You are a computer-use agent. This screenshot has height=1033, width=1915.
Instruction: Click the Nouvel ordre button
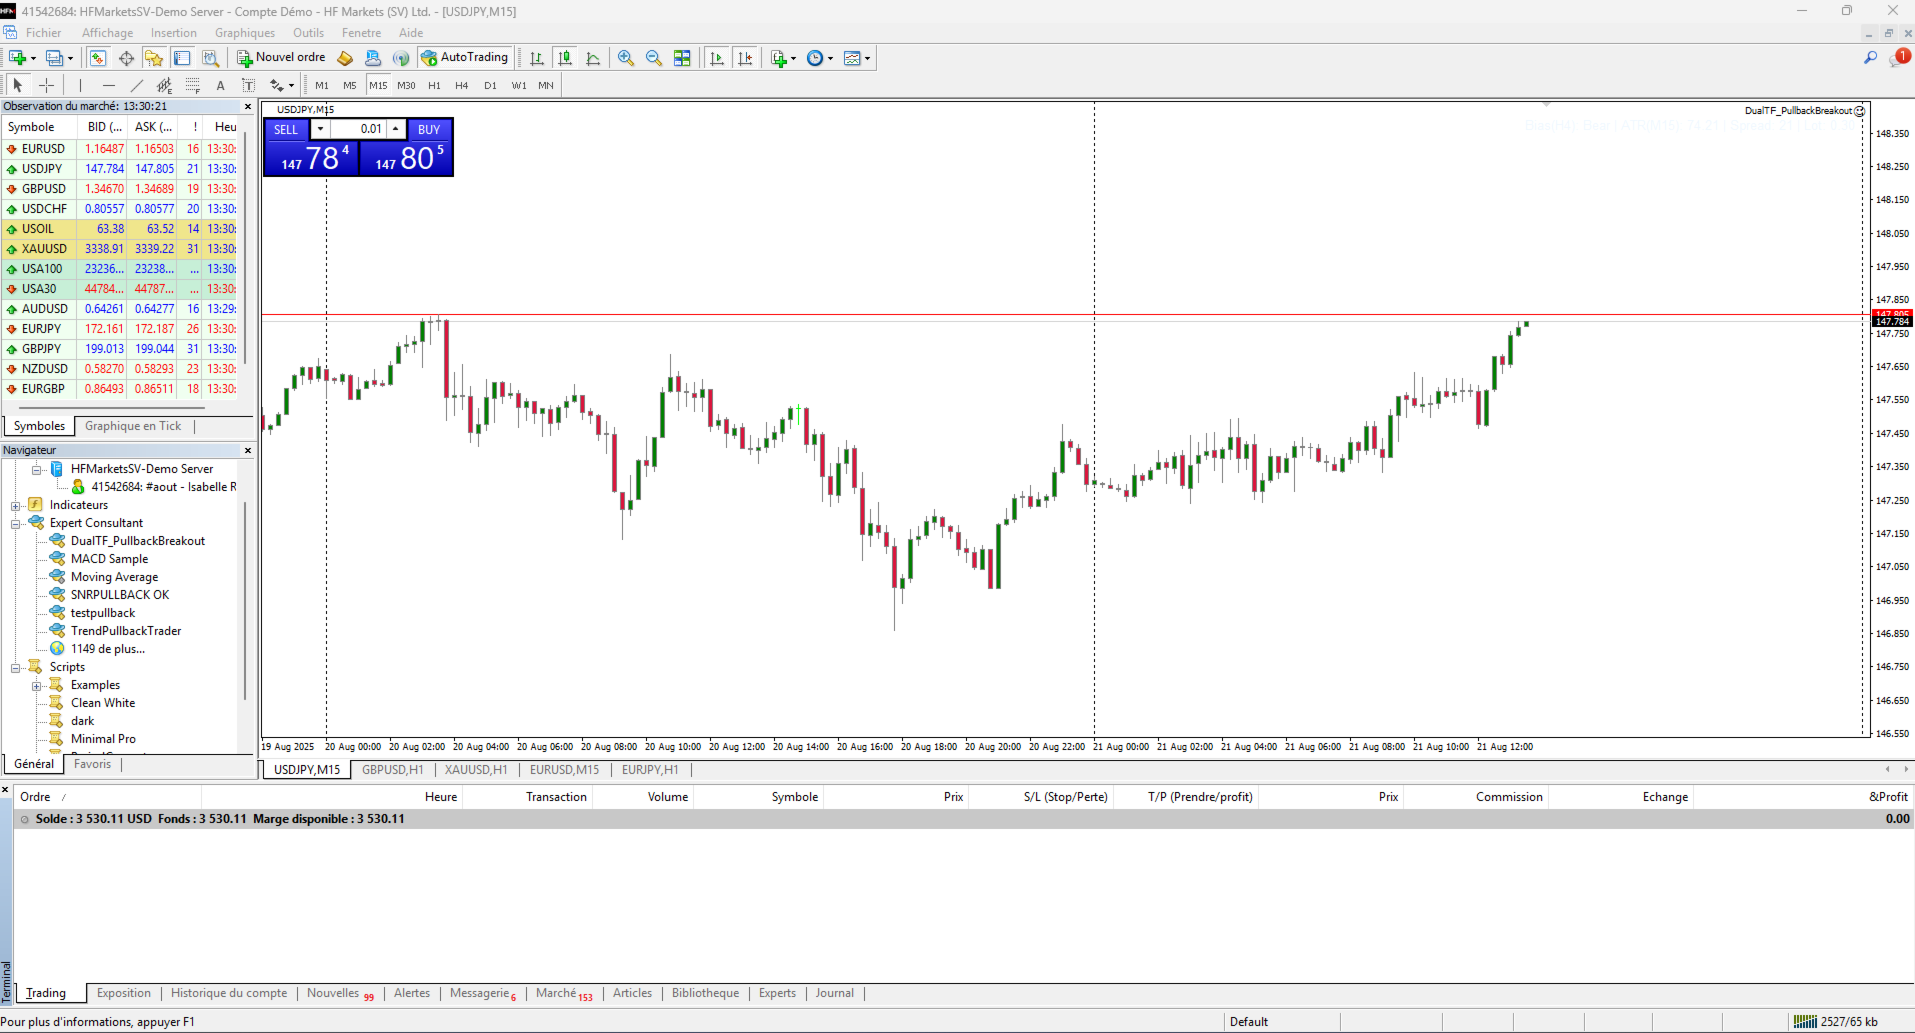click(281, 58)
